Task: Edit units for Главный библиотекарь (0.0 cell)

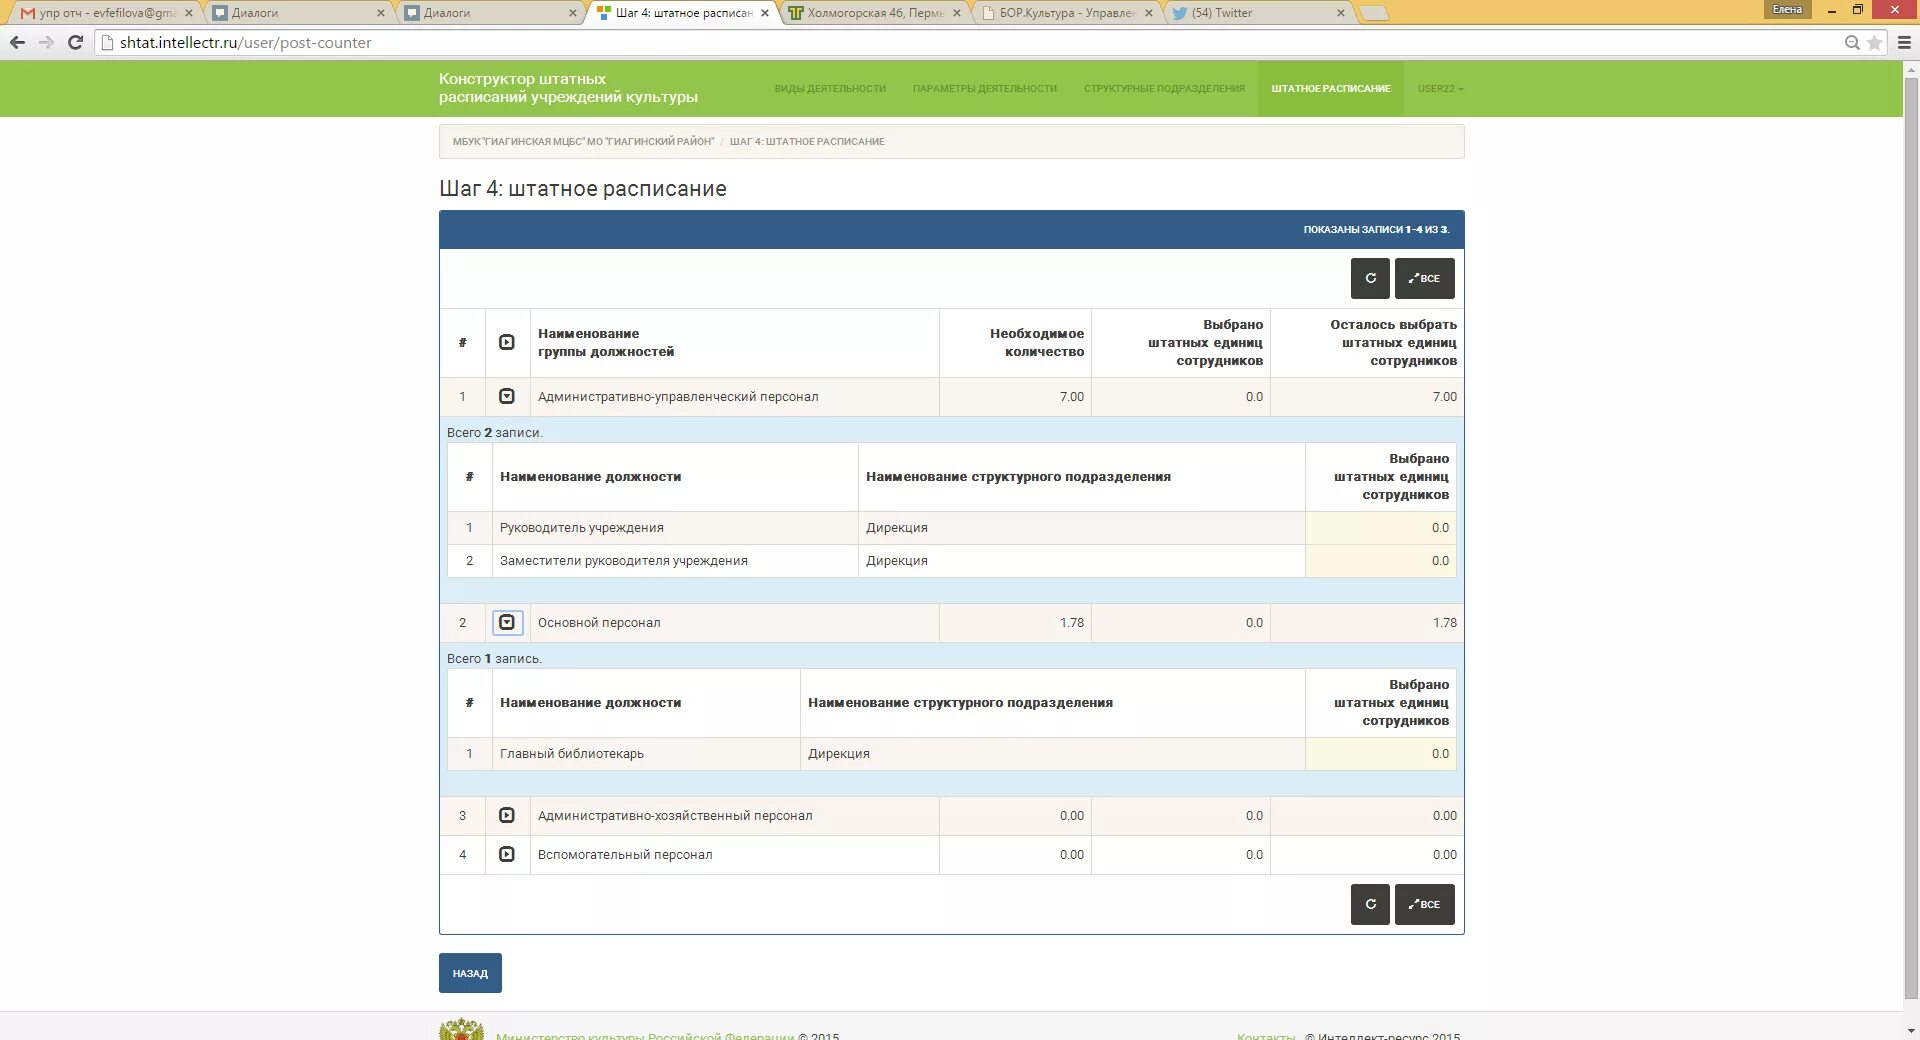Action: pos(1380,754)
